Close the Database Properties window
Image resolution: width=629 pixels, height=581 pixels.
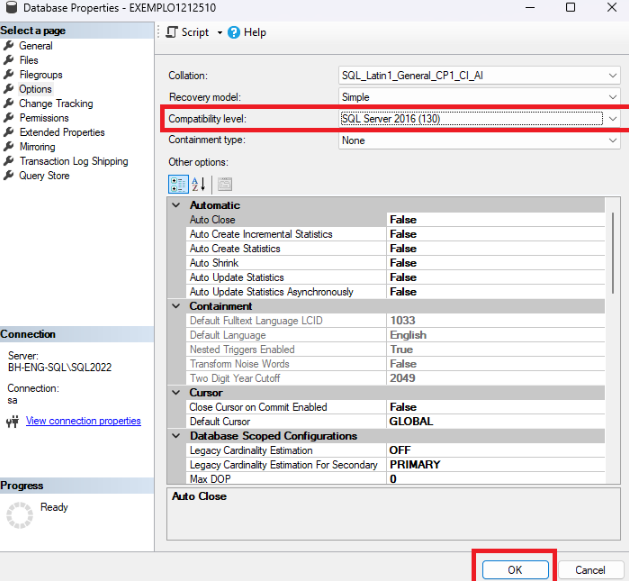[612, 7]
